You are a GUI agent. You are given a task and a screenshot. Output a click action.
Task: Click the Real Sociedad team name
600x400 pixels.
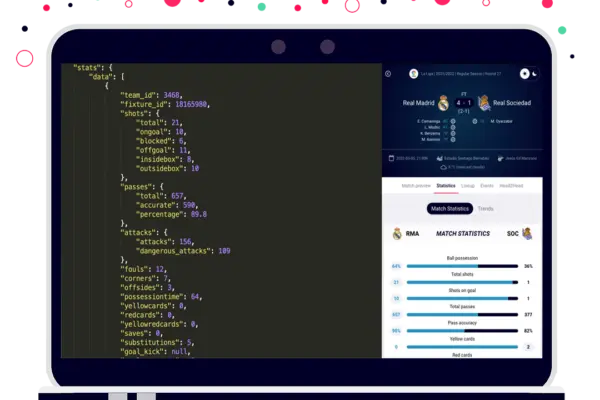512,103
